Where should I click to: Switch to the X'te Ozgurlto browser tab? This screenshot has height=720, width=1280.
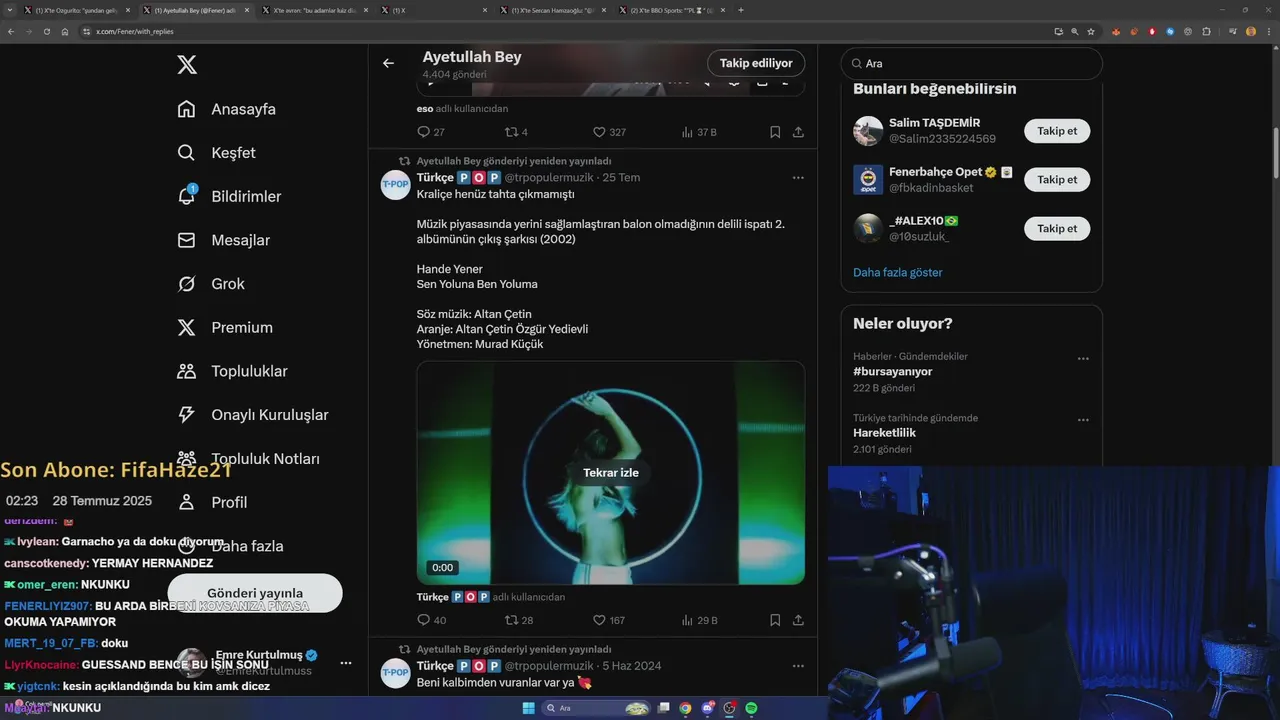[78, 10]
